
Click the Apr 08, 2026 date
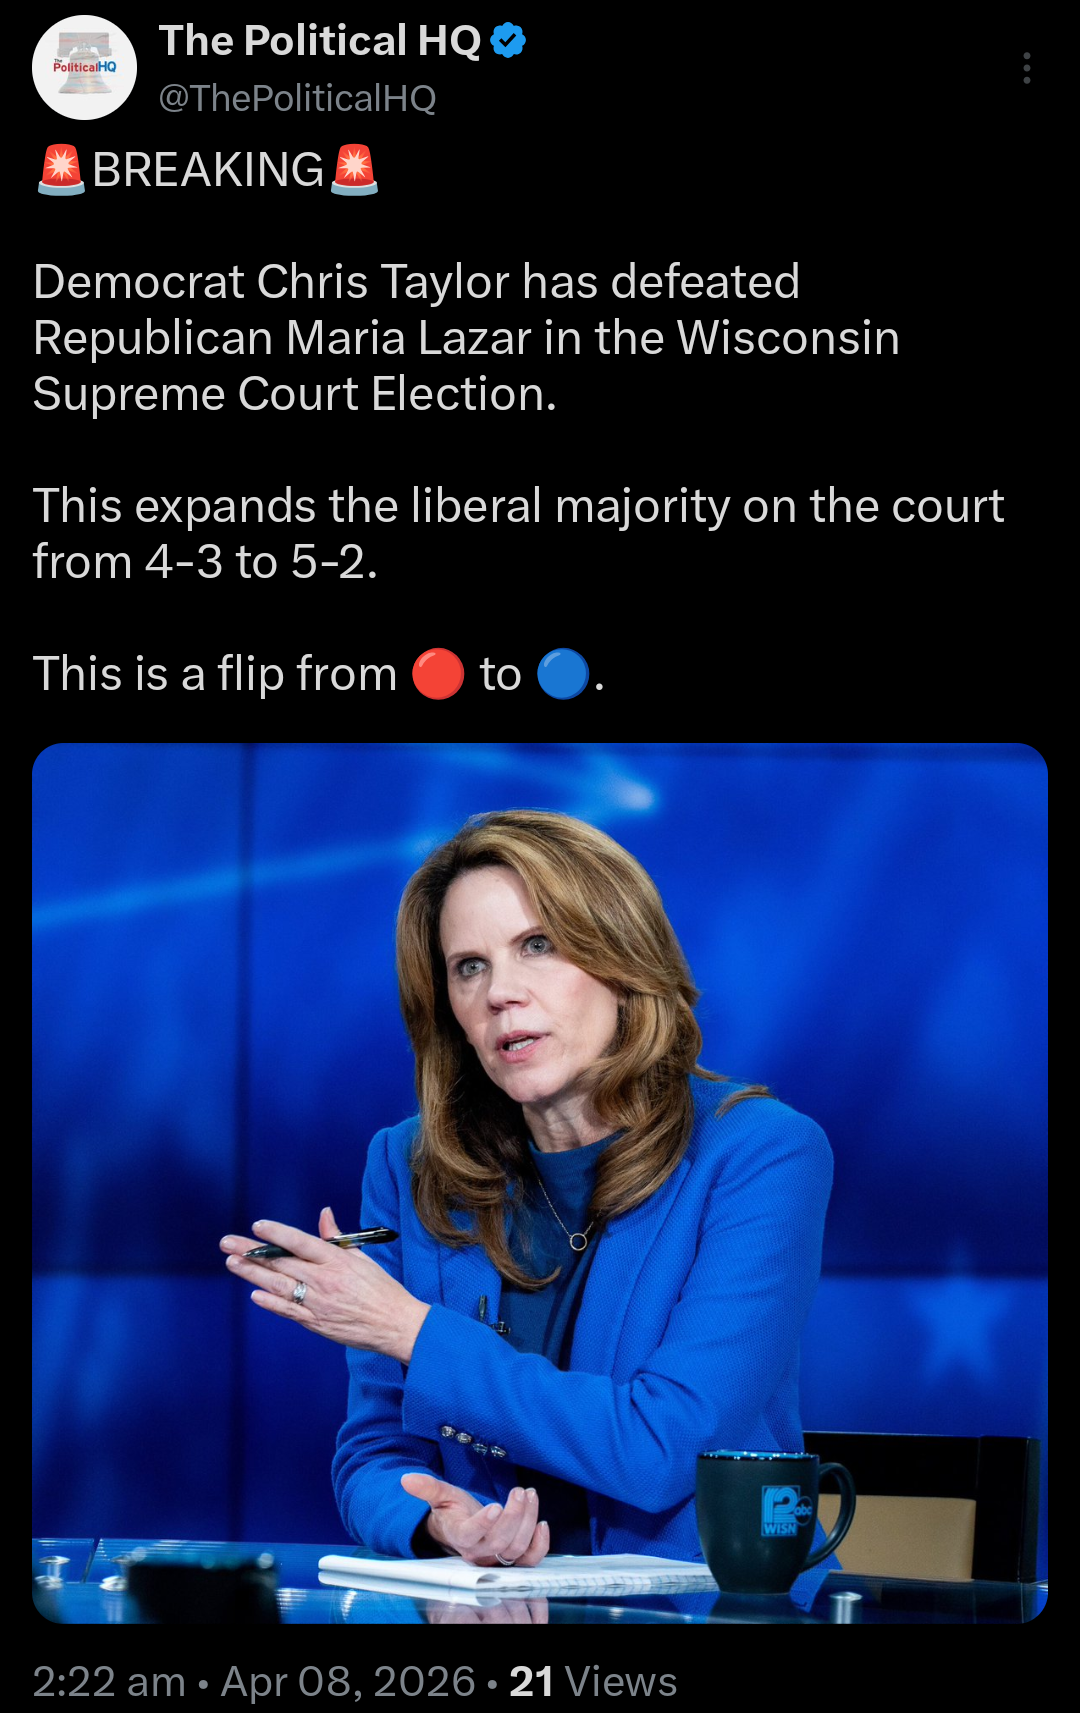click(x=348, y=1682)
